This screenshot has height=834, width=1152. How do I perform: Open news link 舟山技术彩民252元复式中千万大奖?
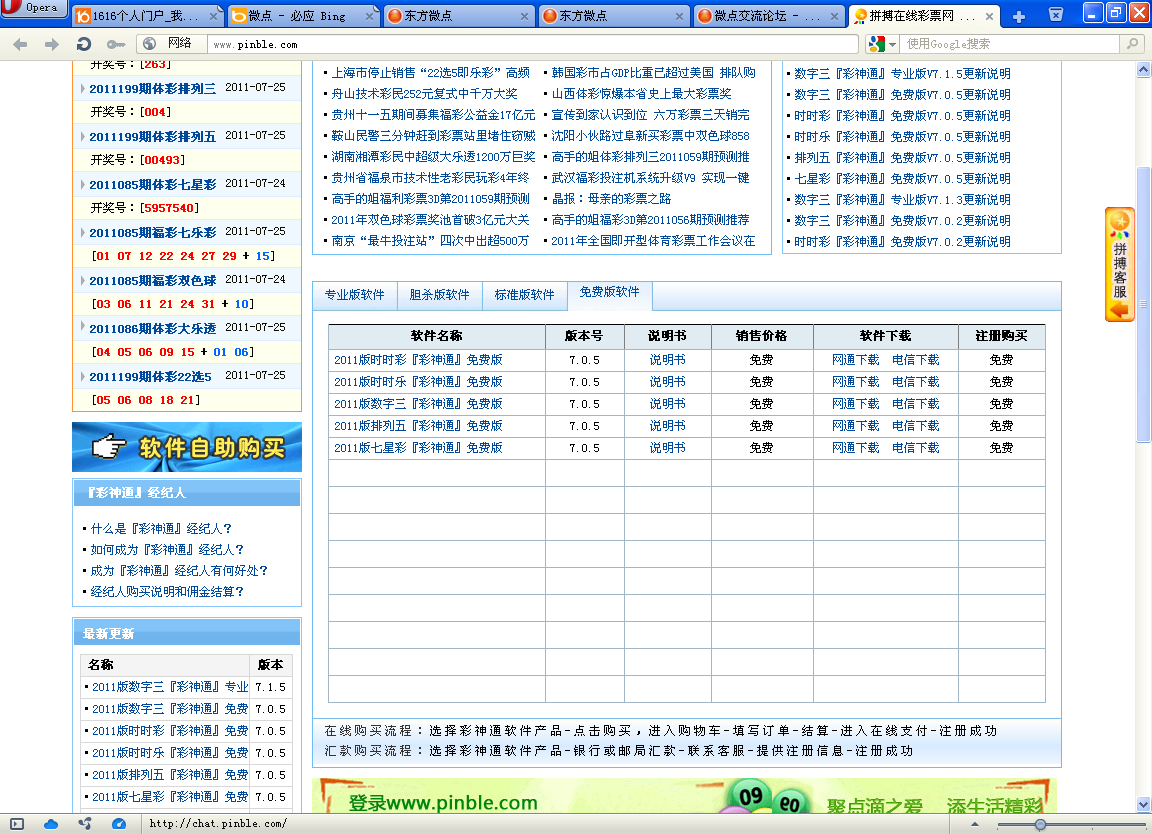tap(425, 94)
